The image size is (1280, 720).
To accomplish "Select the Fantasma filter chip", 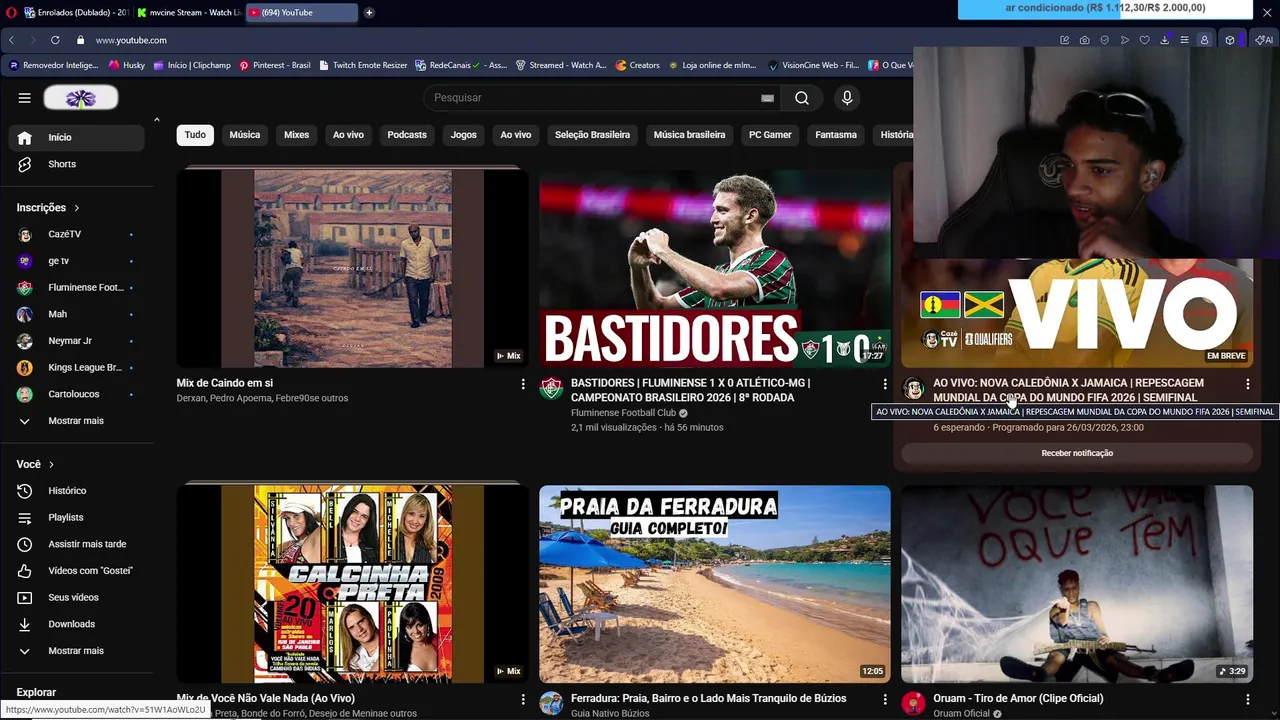I will point(836,135).
